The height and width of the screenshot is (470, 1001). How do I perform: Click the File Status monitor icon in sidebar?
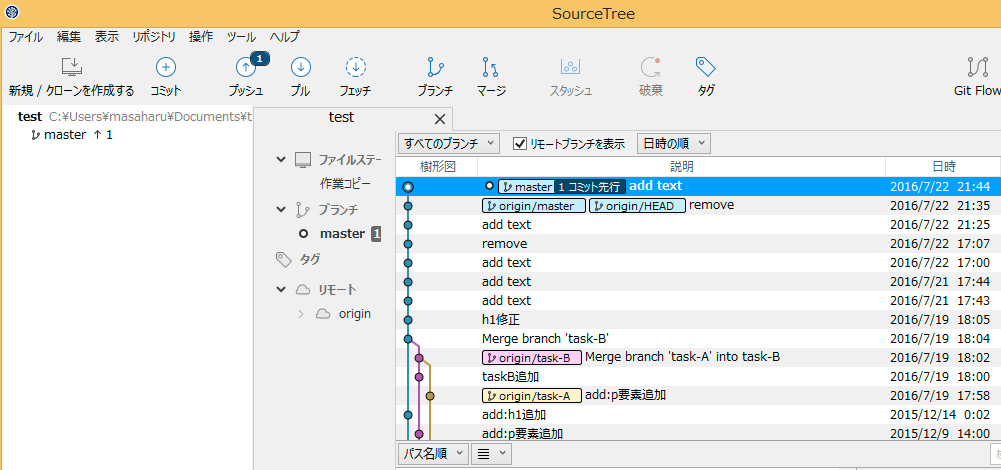303,160
